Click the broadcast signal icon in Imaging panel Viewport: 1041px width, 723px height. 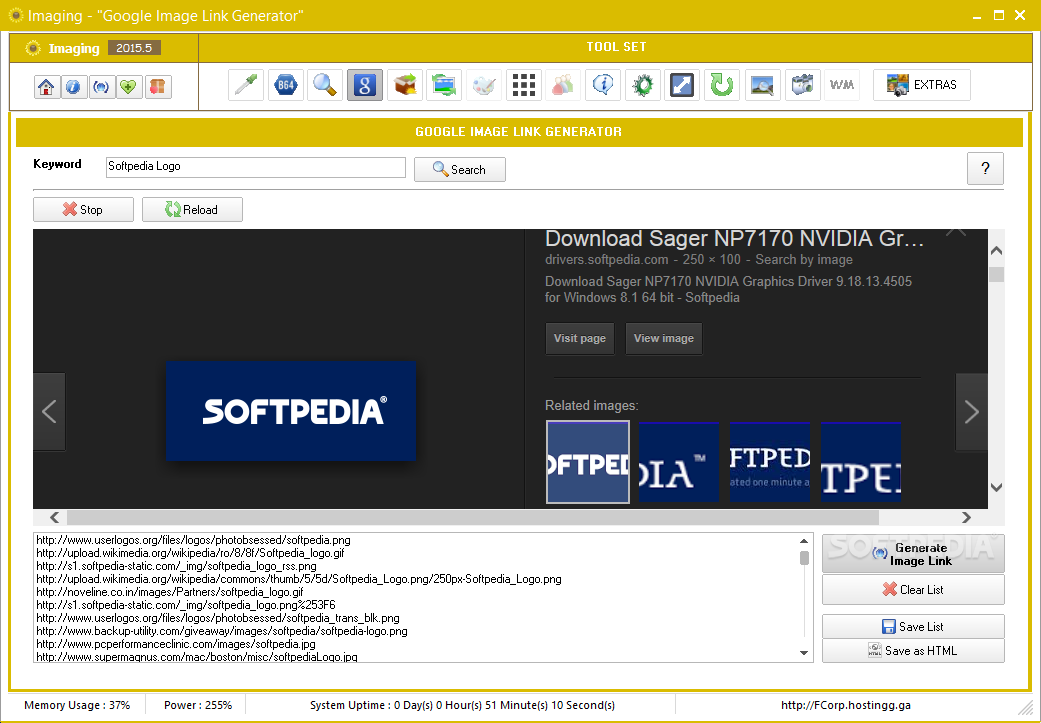pos(102,87)
